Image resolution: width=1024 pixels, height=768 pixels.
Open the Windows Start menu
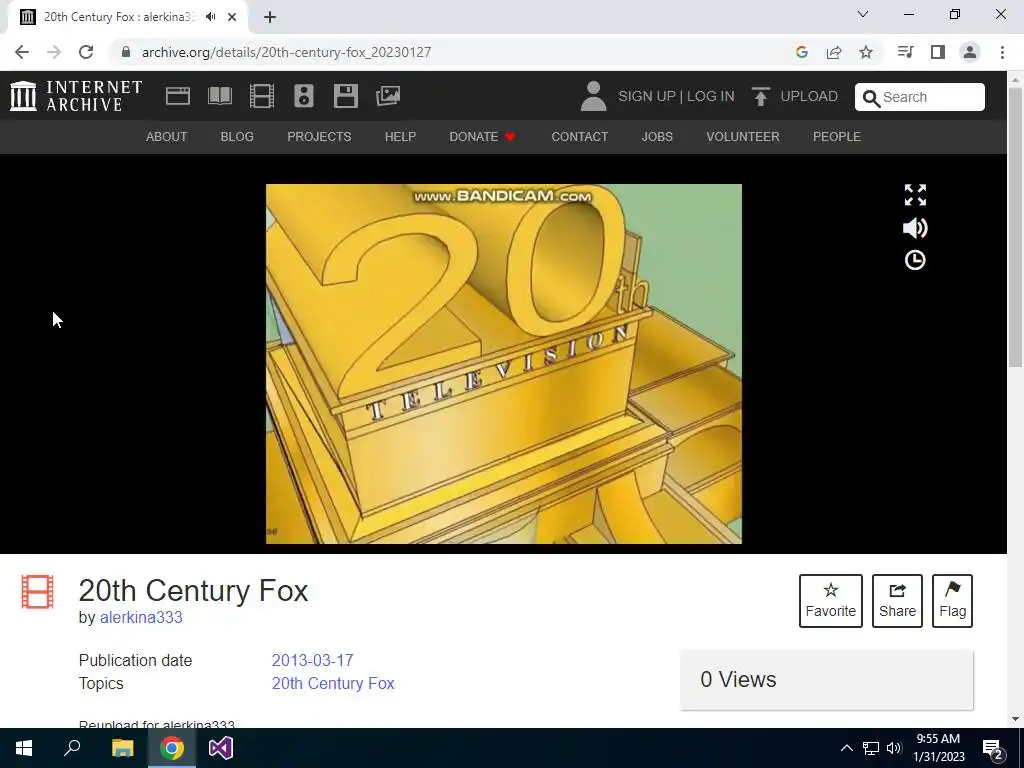tap(24, 748)
